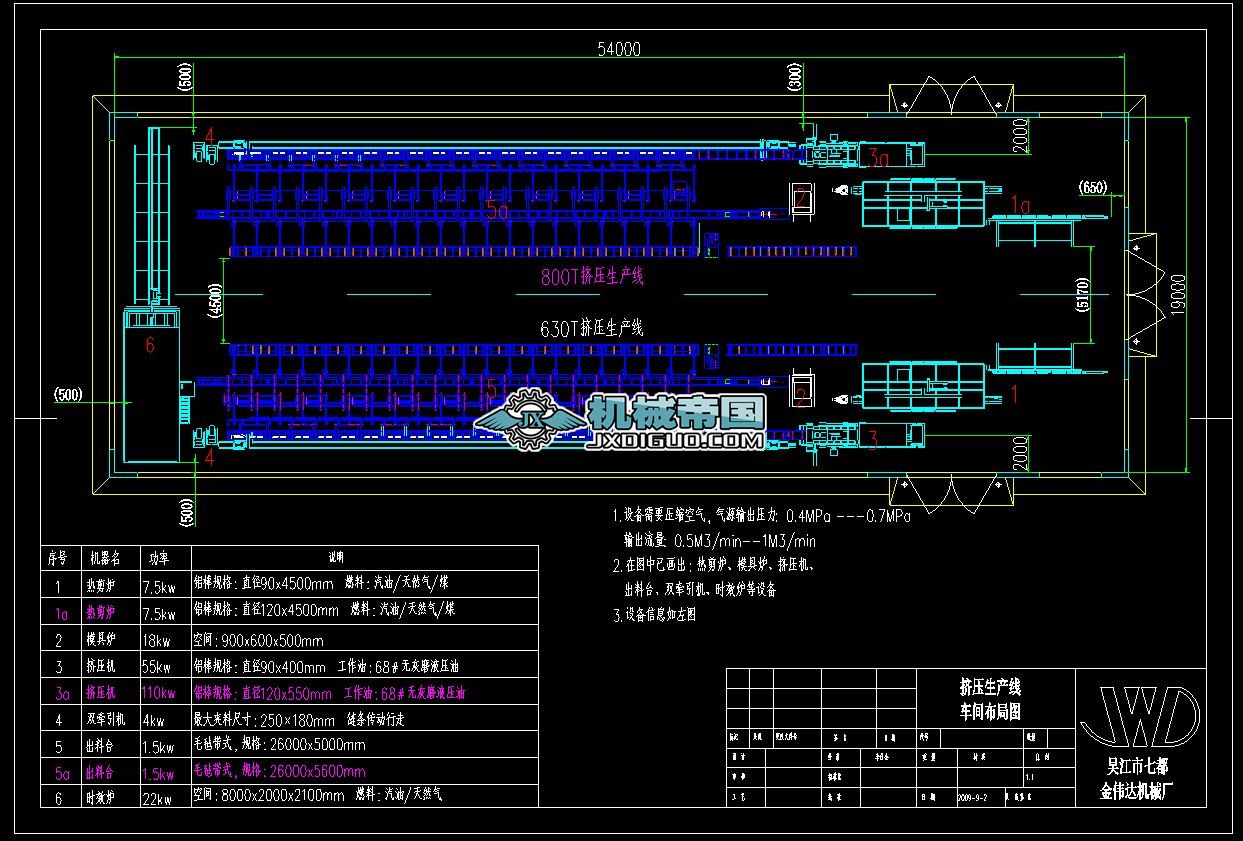This screenshot has height=841, width=1243.
Task: Pick the 630T挤压生产线 label
Action: [x=593, y=327]
